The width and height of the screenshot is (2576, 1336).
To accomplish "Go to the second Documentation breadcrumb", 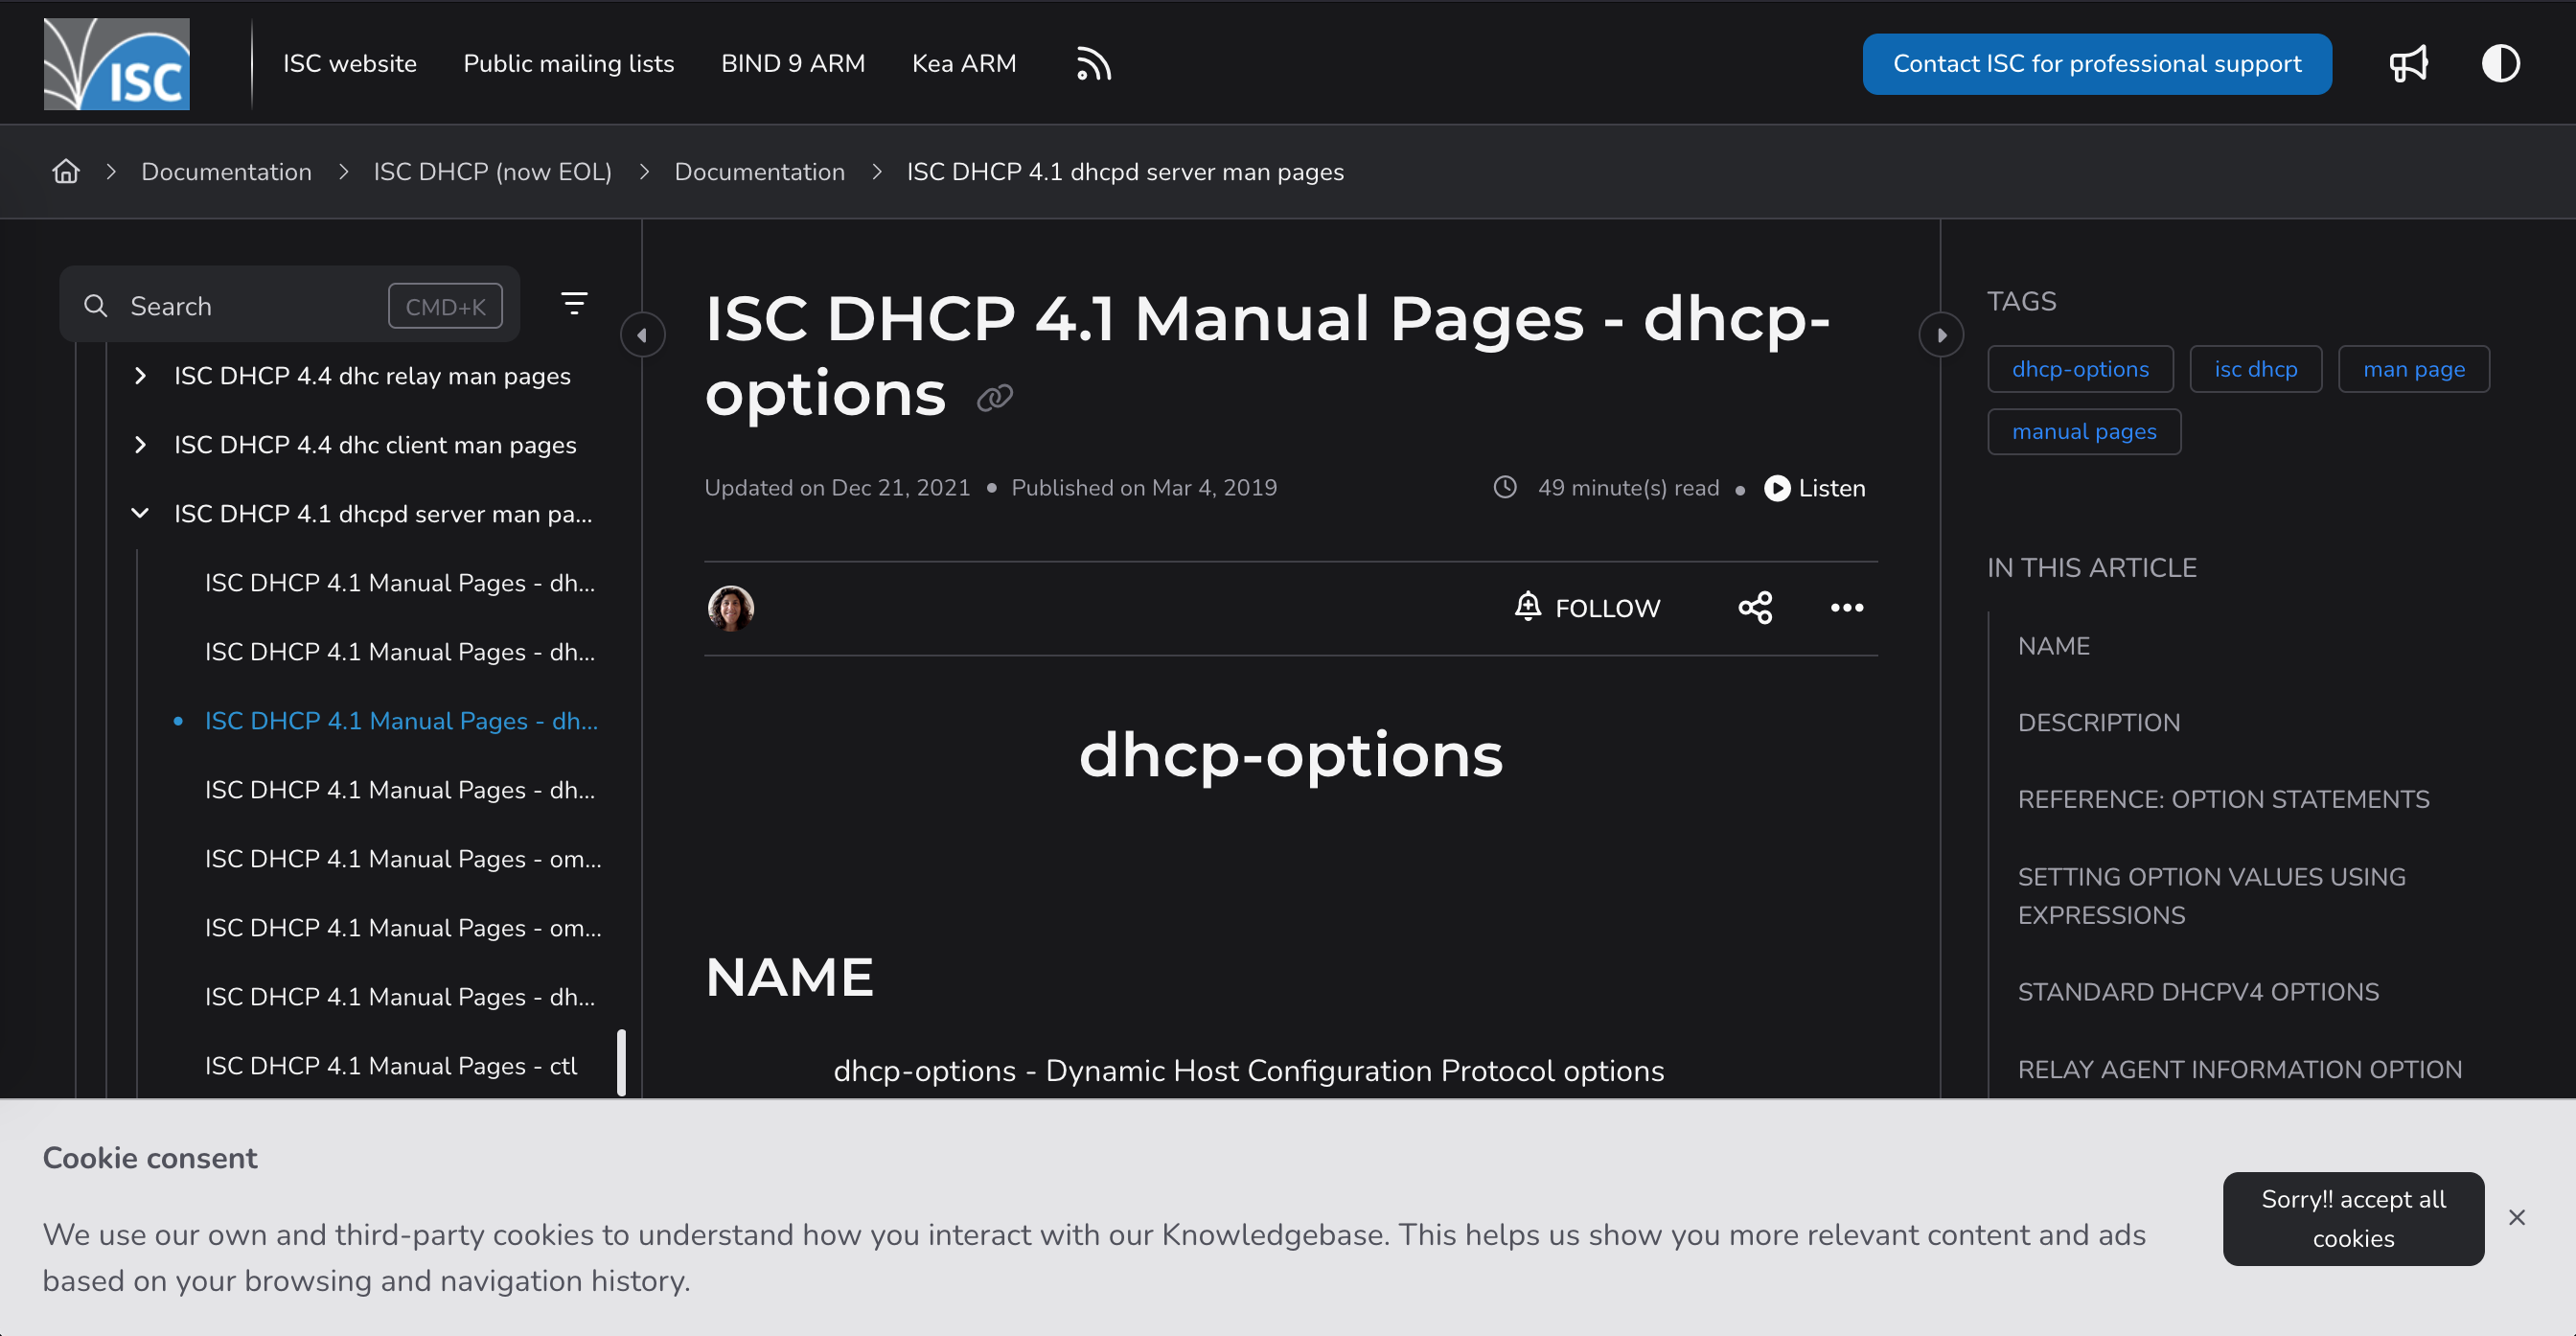I will 759,172.
